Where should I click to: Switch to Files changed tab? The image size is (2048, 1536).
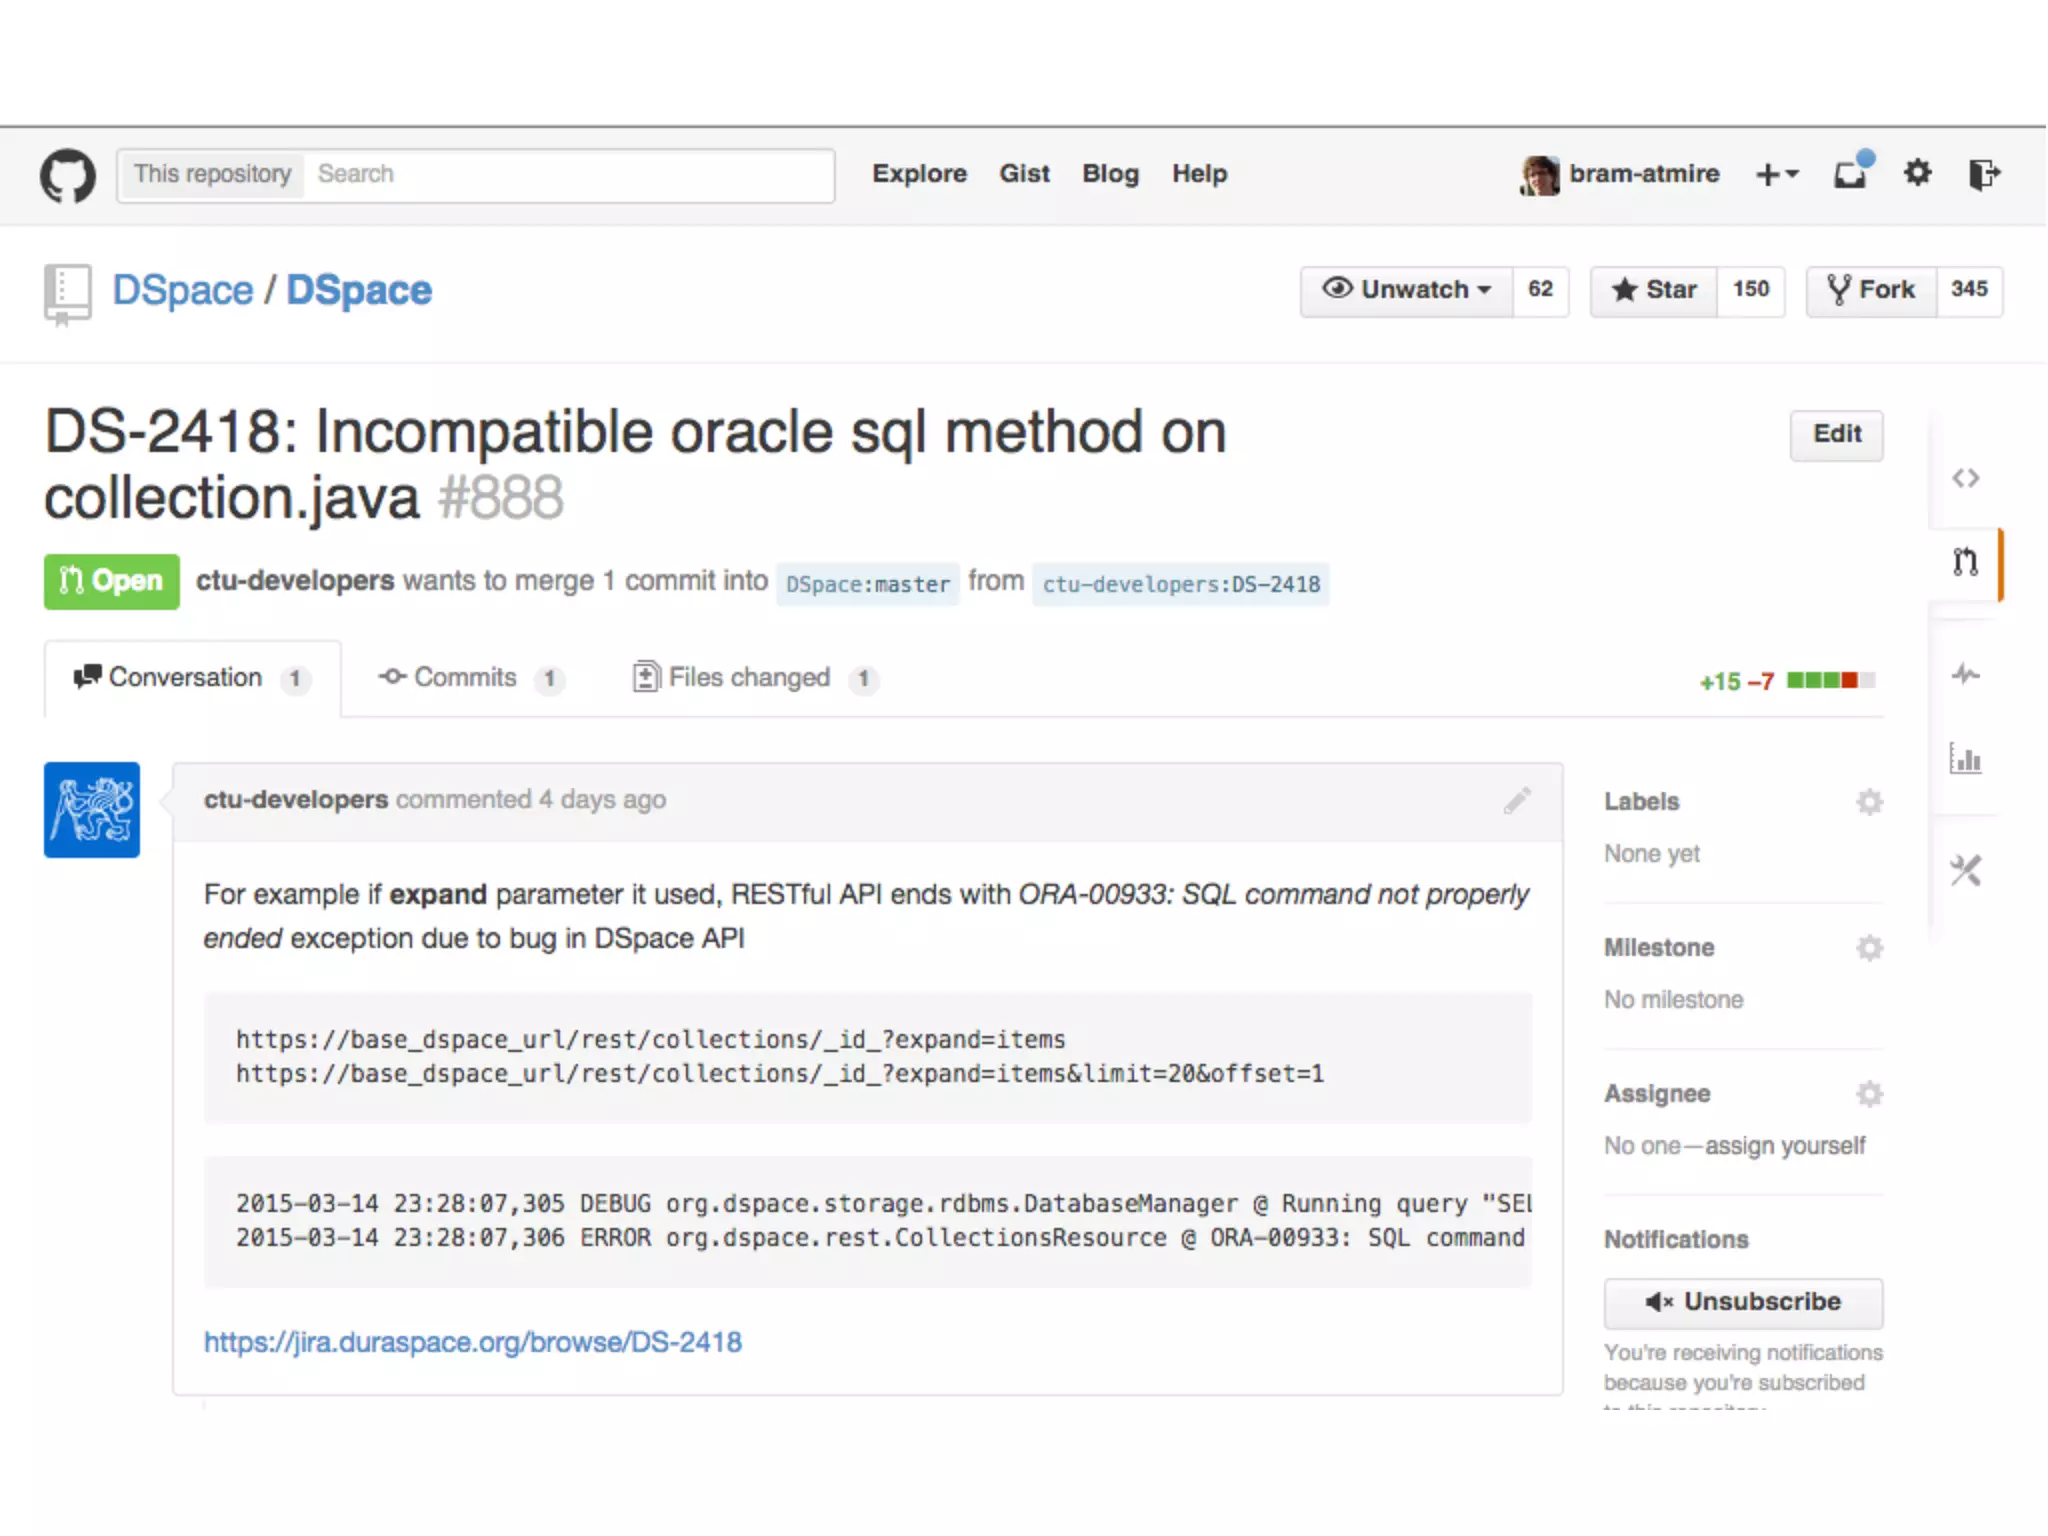(x=749, y=678)
